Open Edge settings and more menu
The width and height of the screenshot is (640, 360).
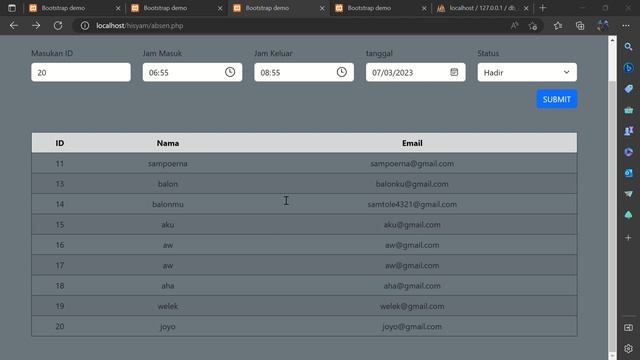(x=626, y=26)
